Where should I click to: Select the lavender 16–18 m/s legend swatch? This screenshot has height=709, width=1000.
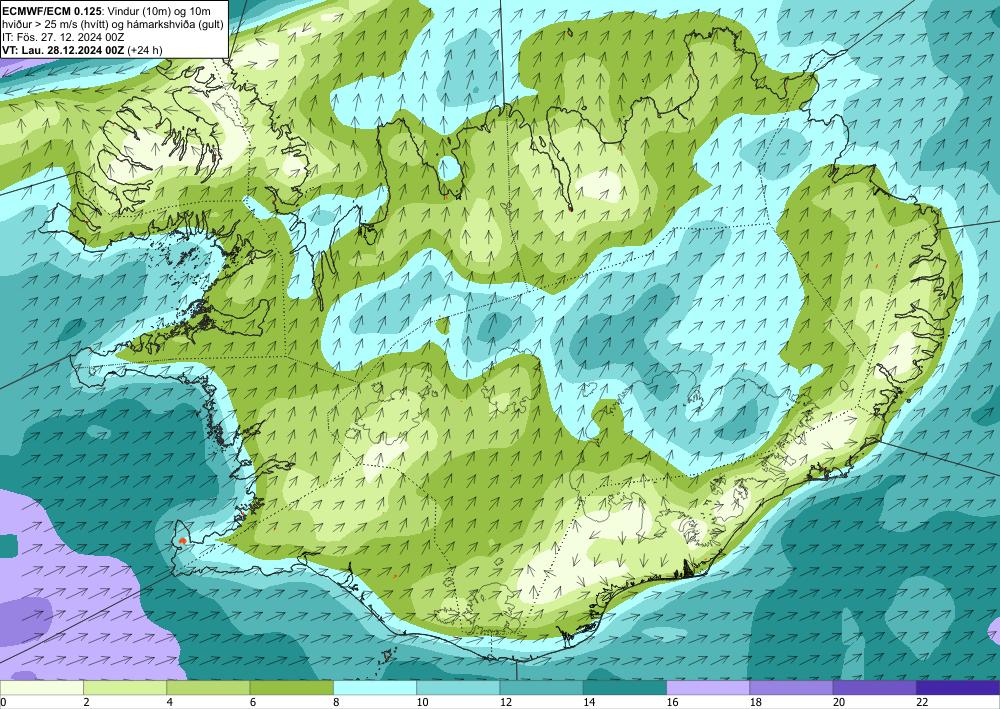point(708,688)
